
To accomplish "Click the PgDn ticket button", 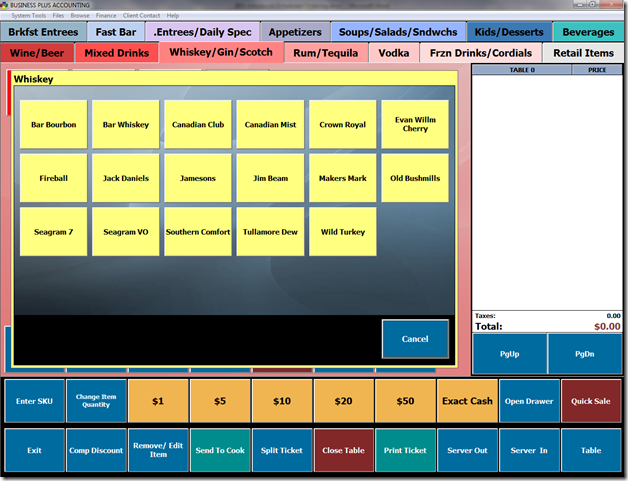I will pyautogui.click(x=584, y=354).
